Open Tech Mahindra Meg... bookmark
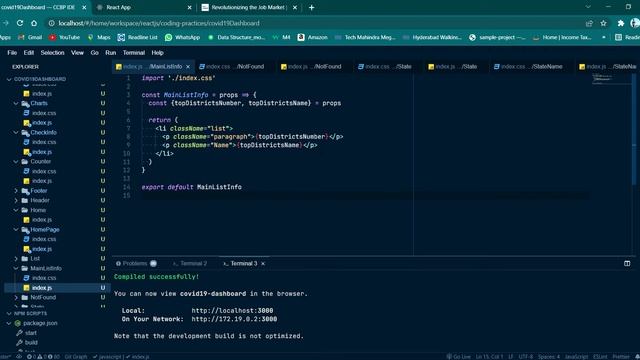The width and height of the screenshot is (640, 360). (x=365, y=37)
